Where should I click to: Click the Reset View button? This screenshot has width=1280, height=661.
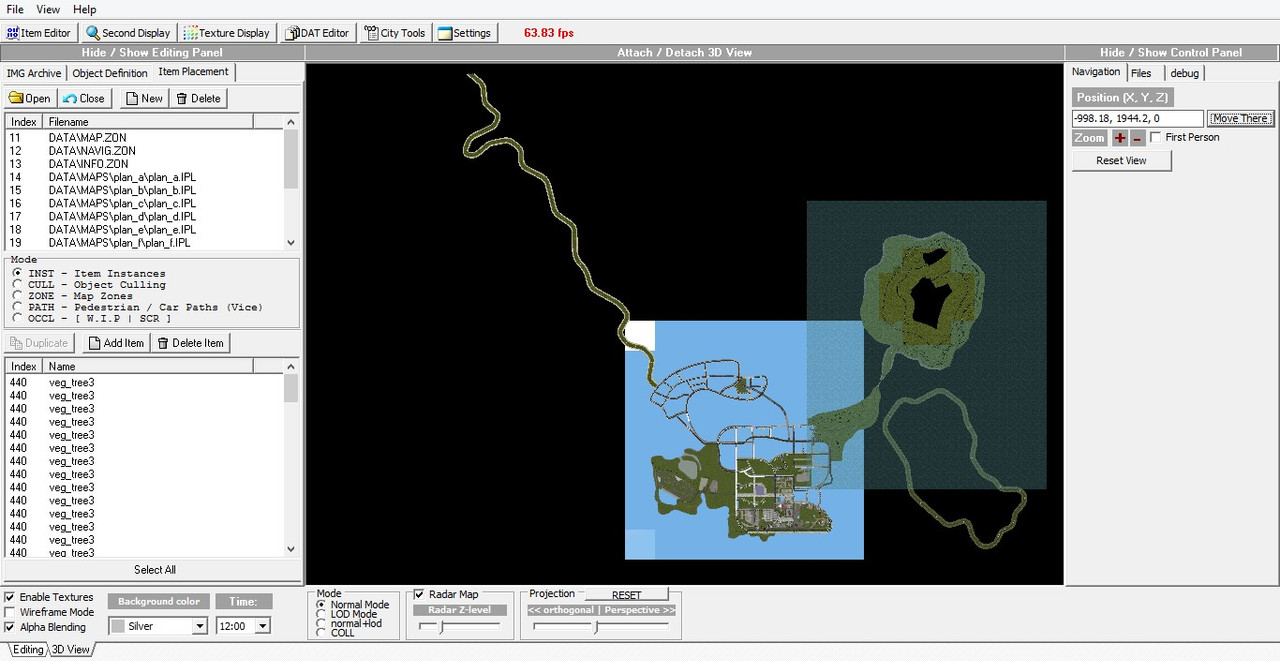[x=1121, y=160]
